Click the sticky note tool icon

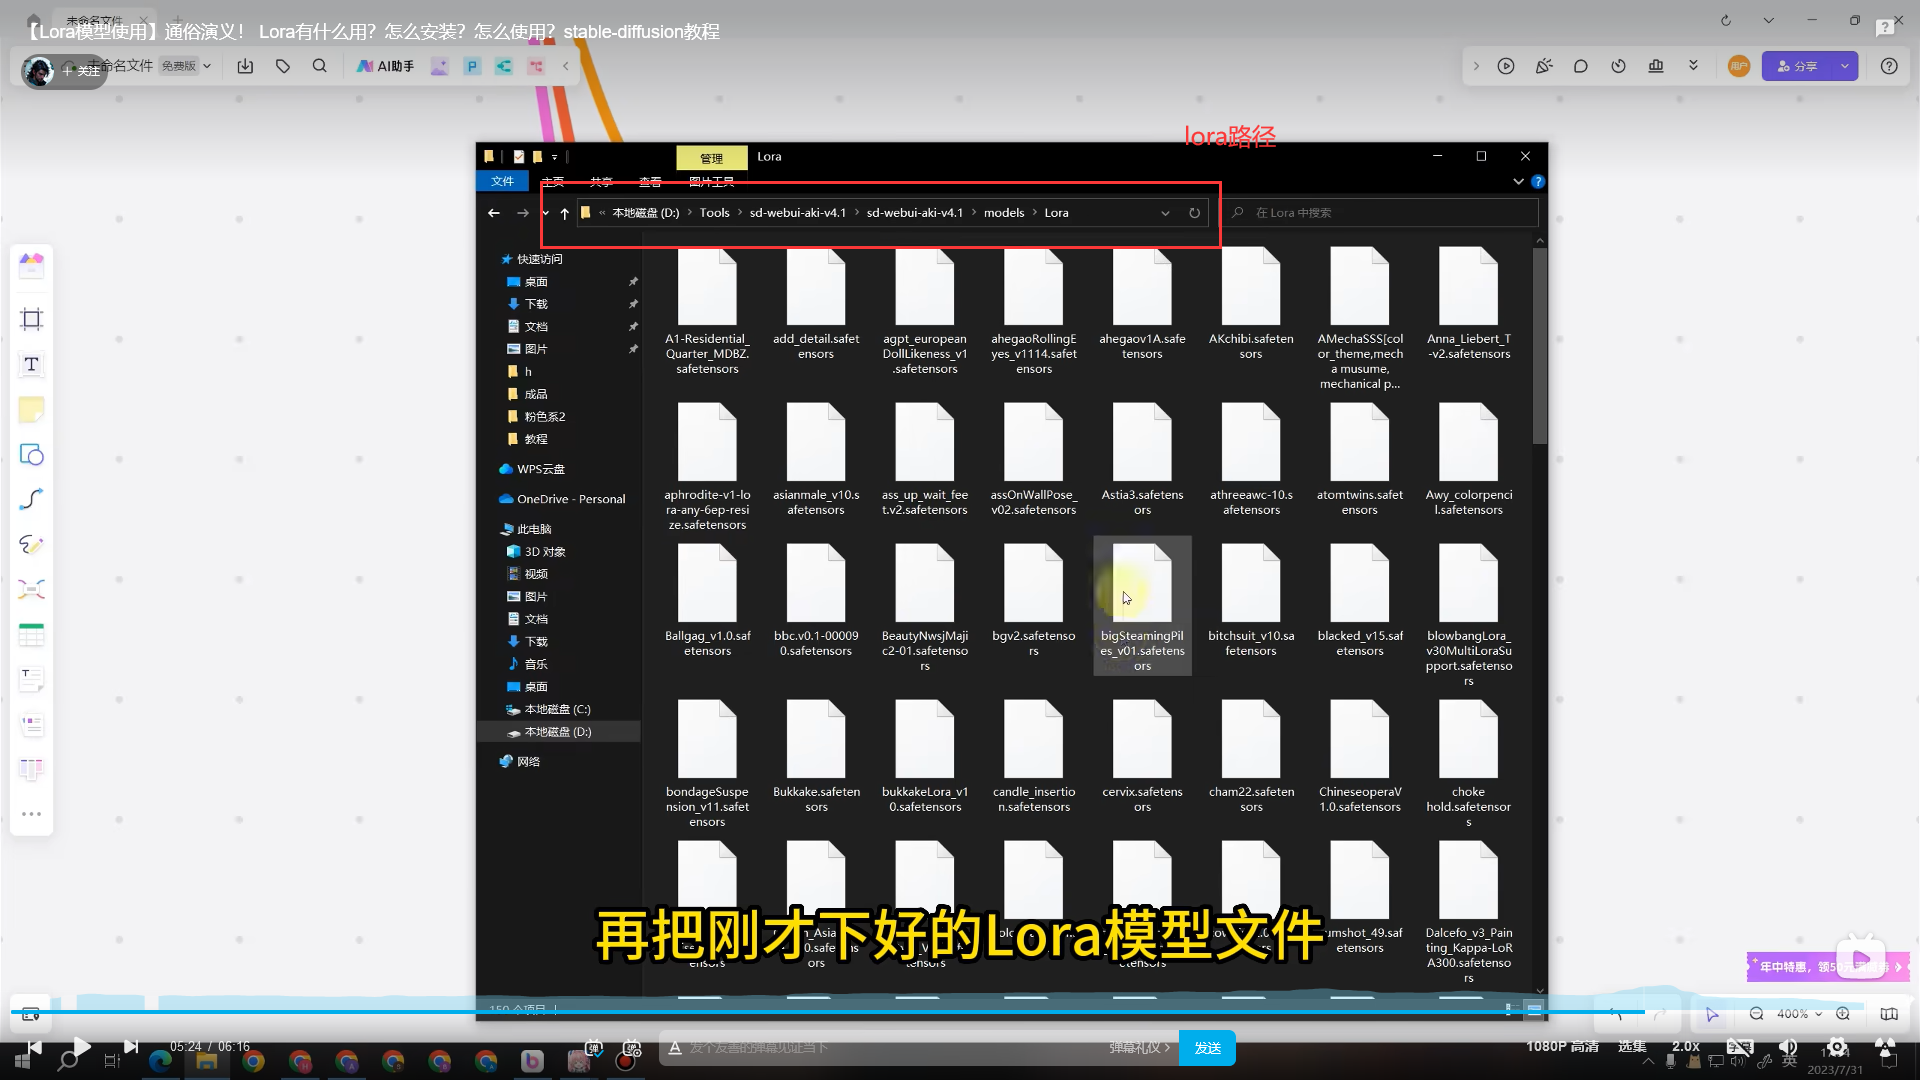click(31, 410)
